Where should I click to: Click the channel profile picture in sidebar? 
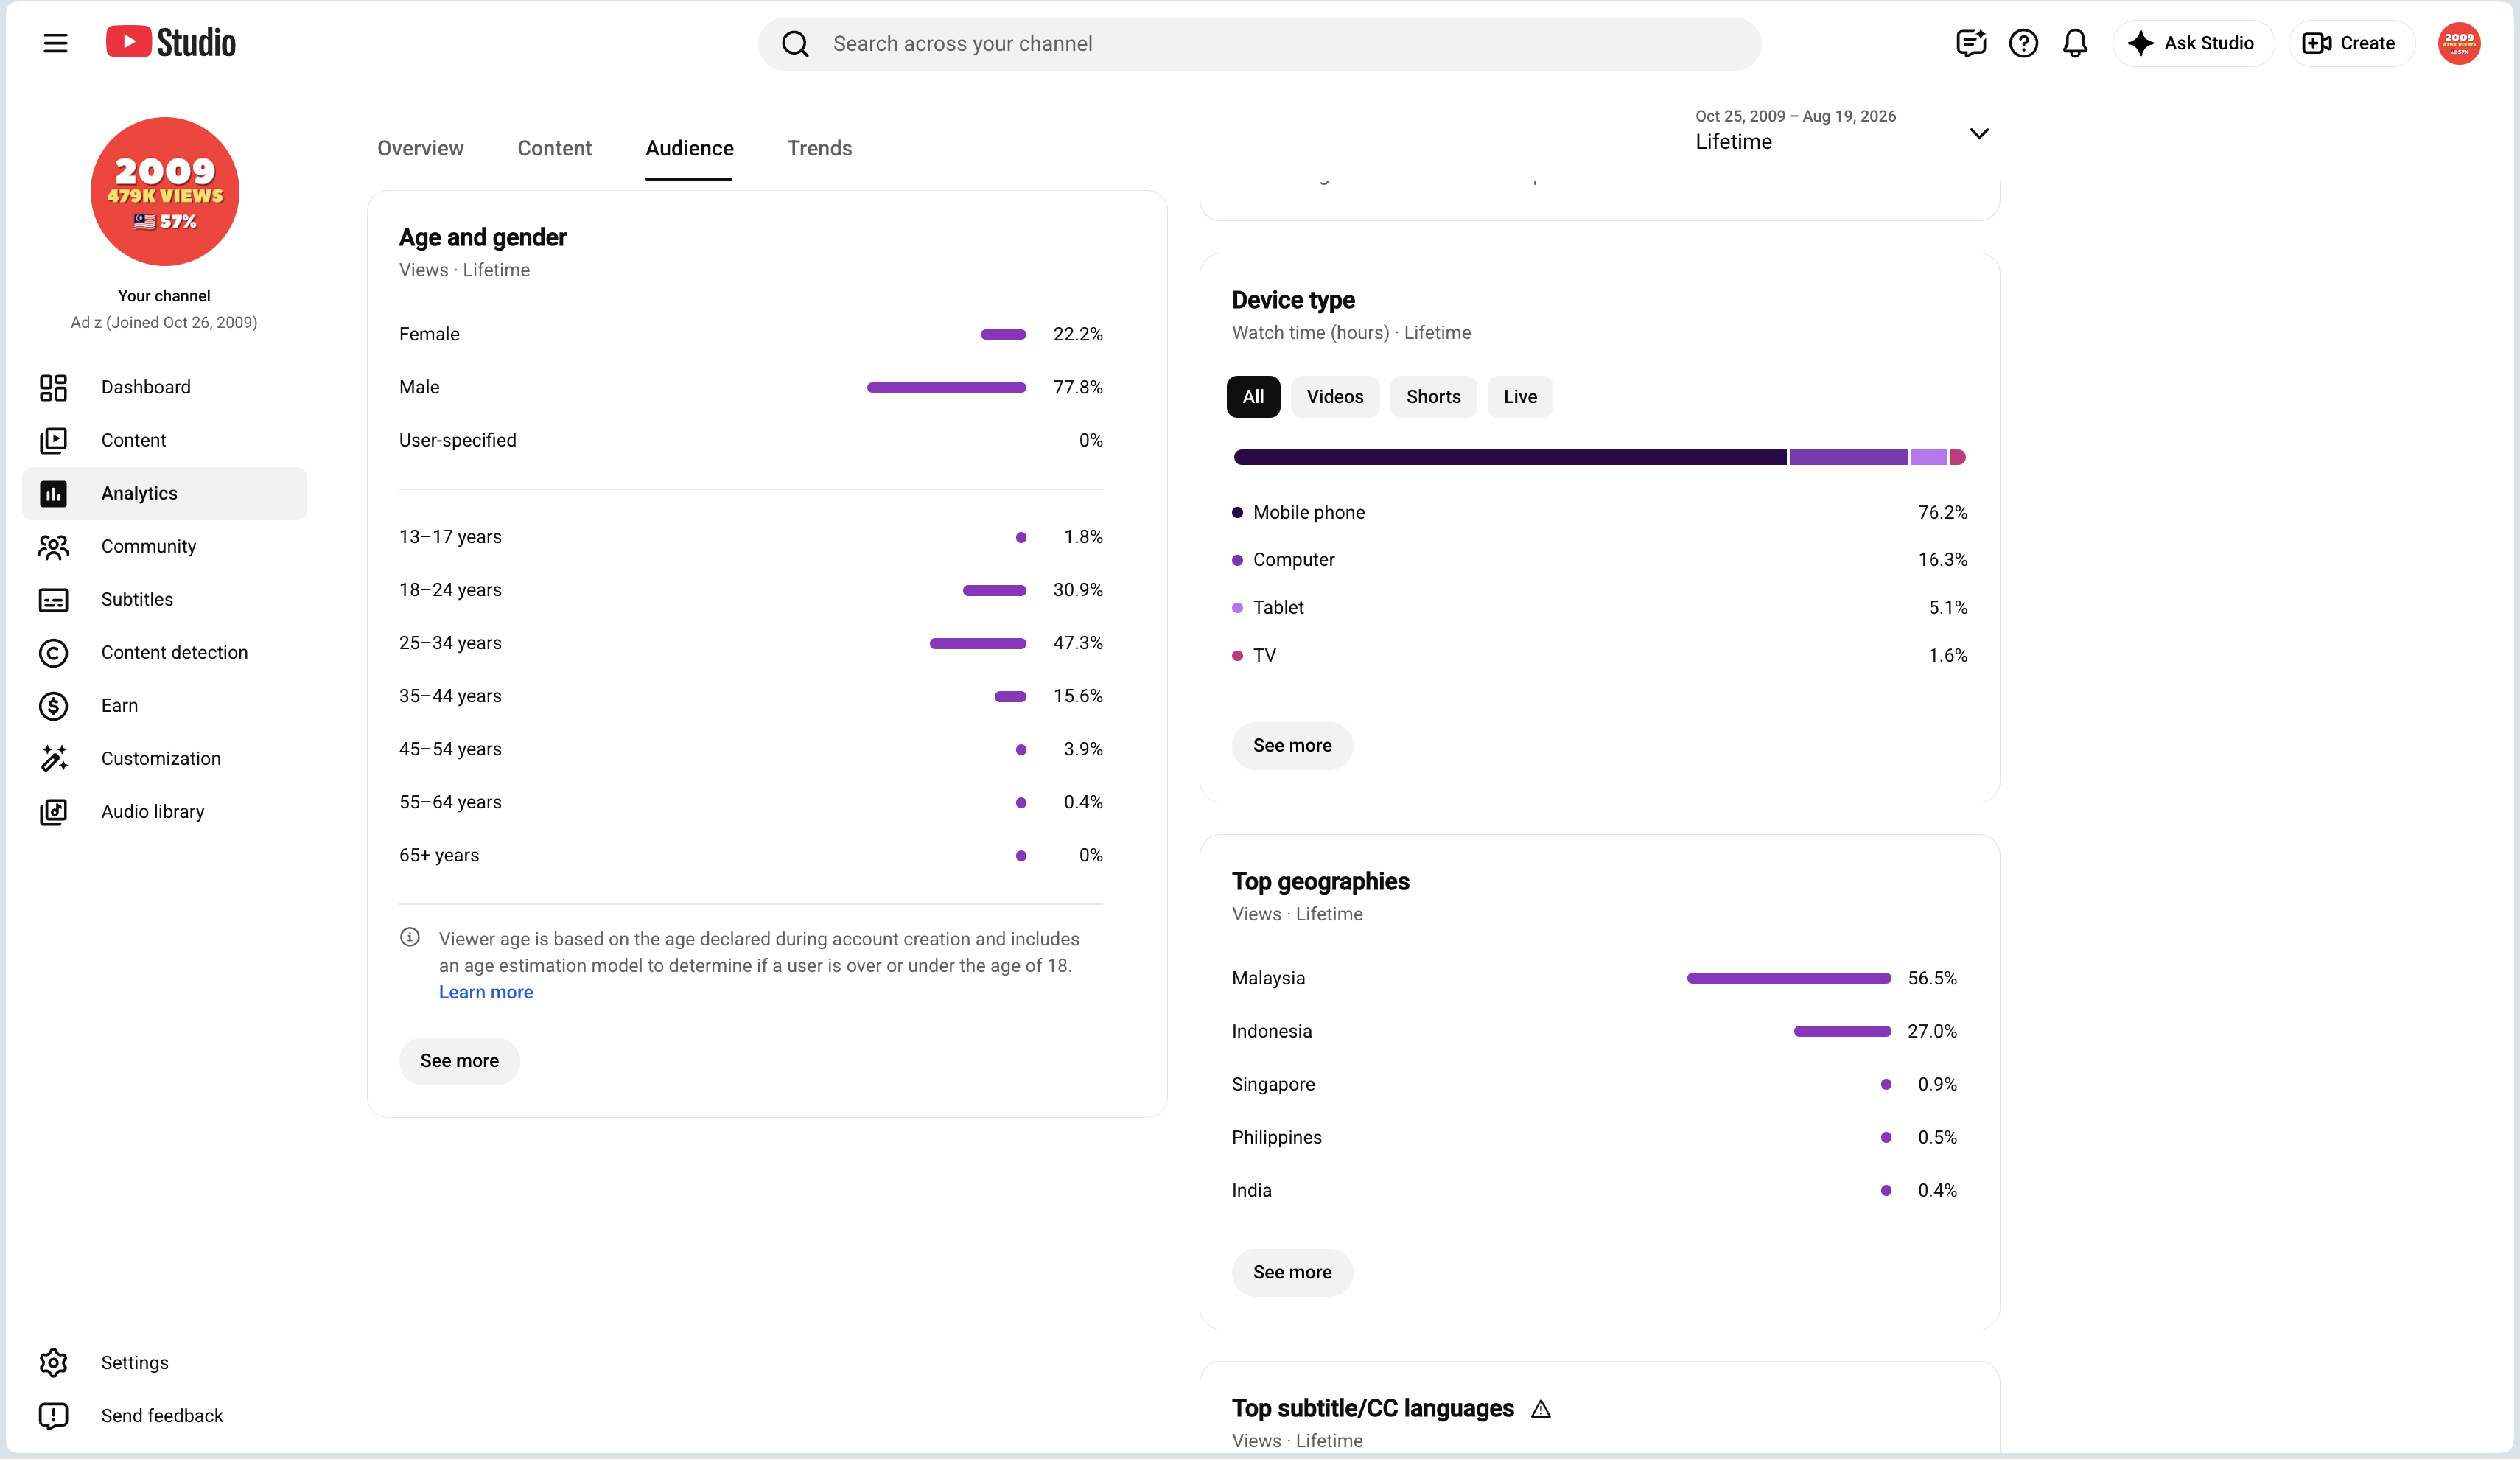[165, 191]
